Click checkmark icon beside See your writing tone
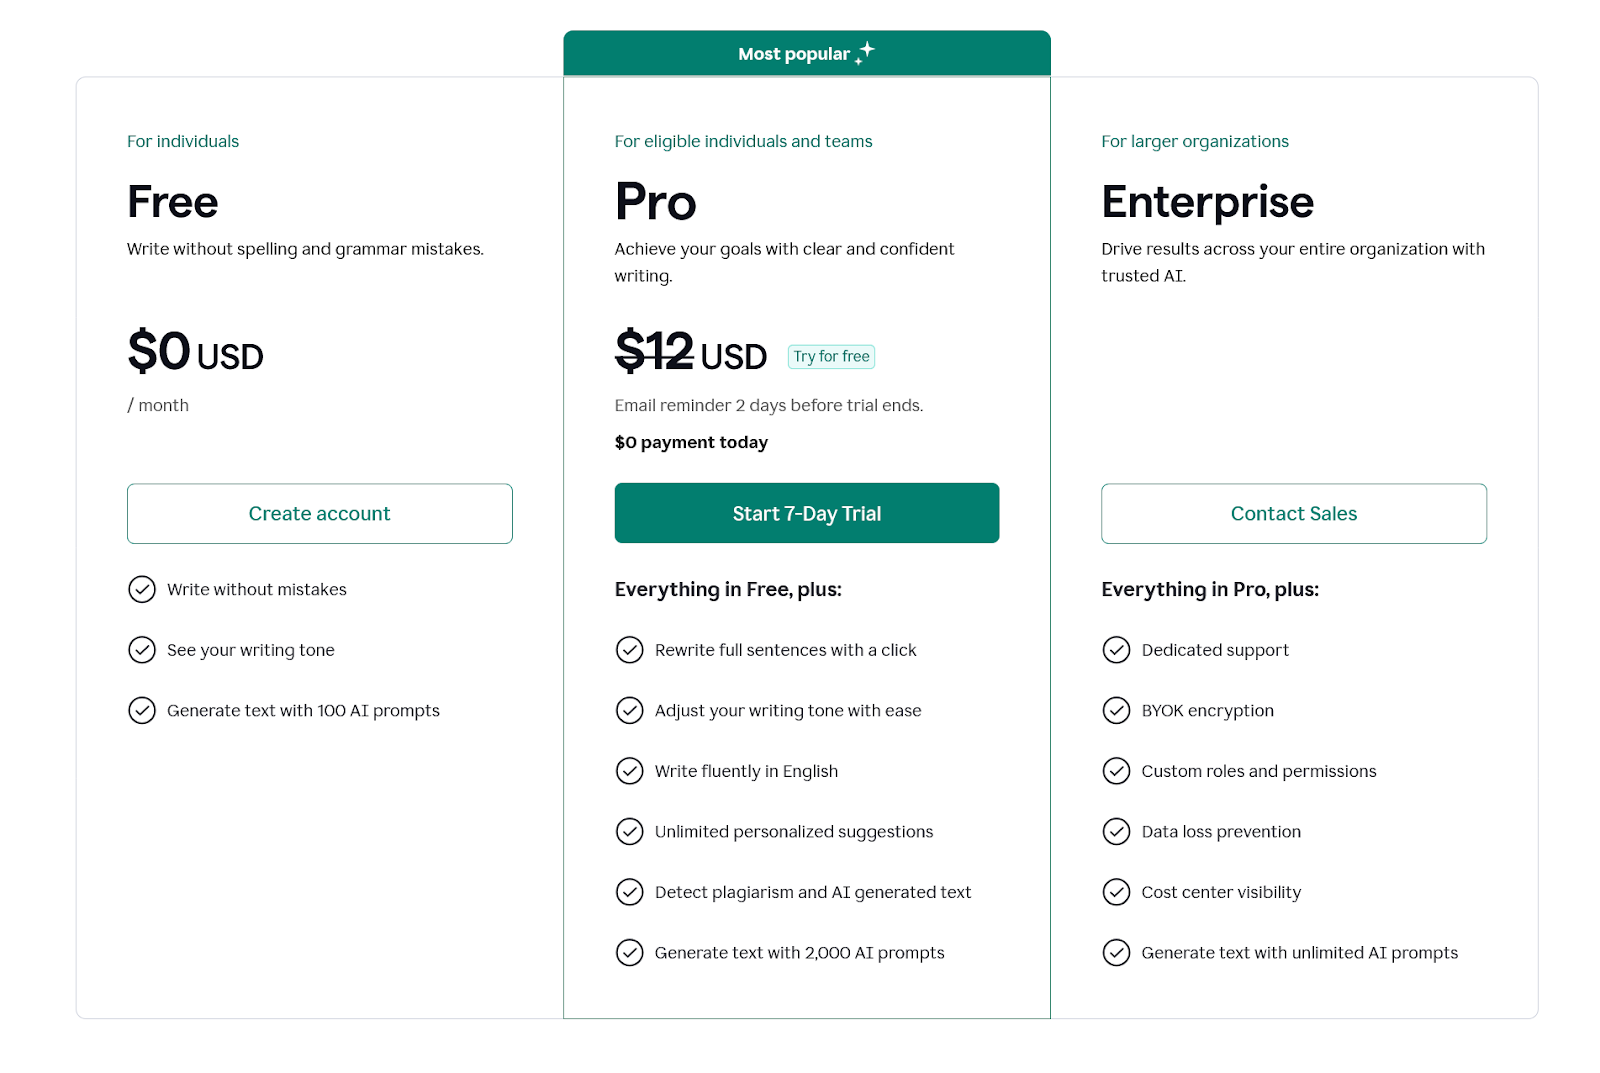Screen dimensions: 1600x1073 pyautogui.click(x=142, y=650)
